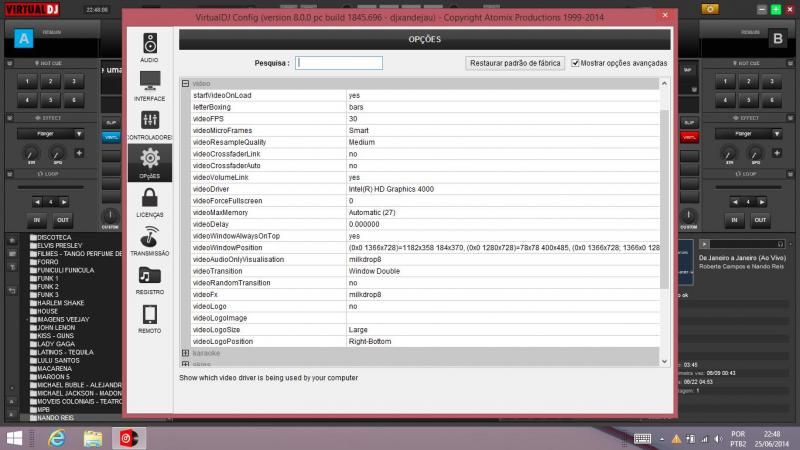Screen dimensions: 800x450
Task: Open the volume tray icon
Action: pyautogui.click(x=719, y=439)
